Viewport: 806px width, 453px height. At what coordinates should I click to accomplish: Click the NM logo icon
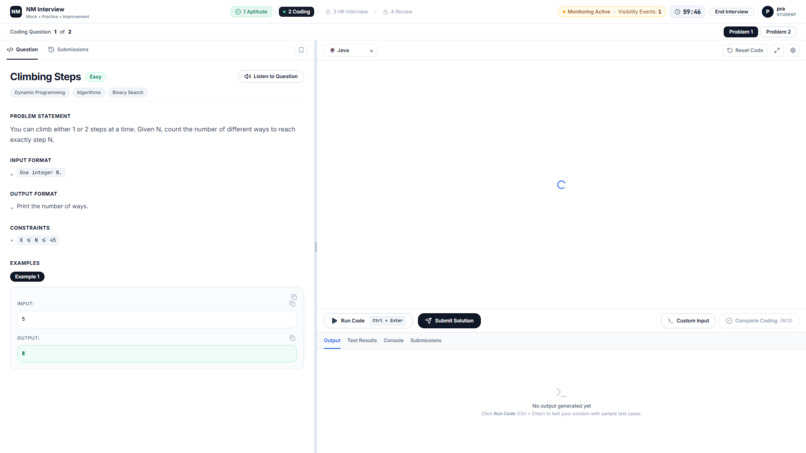[16, 11]
